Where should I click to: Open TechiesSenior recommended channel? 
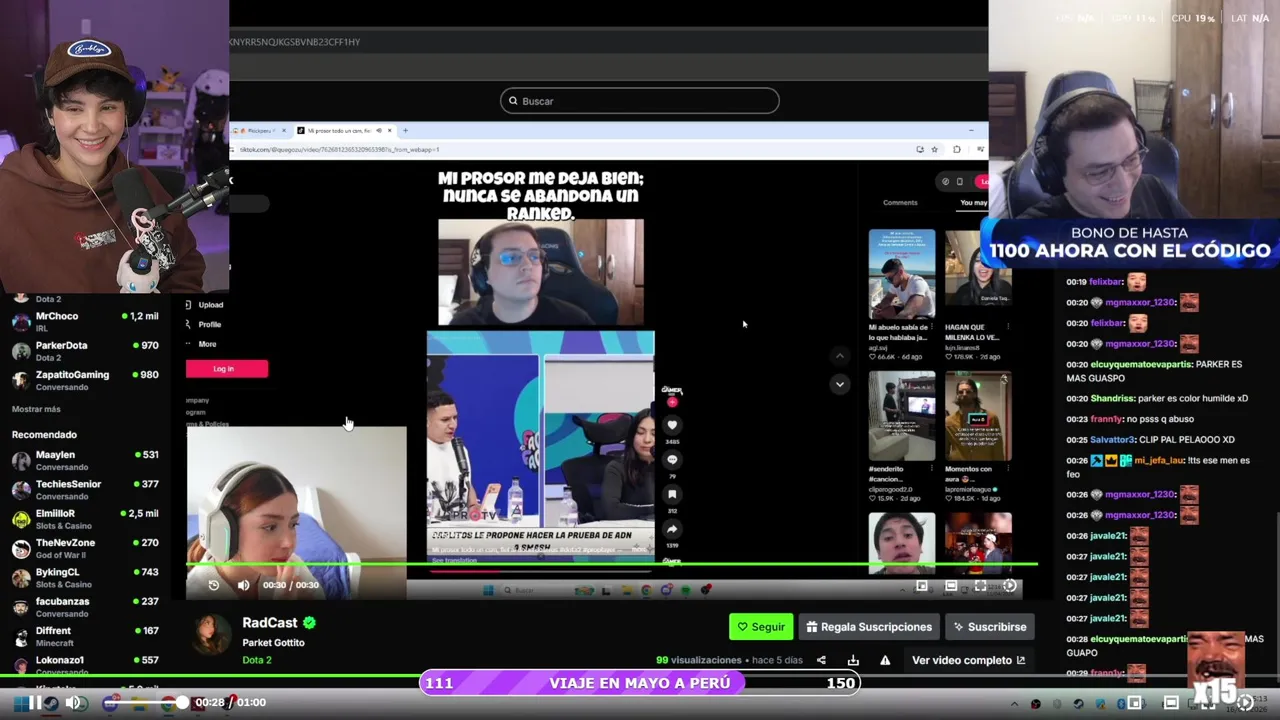coord(85,489)
